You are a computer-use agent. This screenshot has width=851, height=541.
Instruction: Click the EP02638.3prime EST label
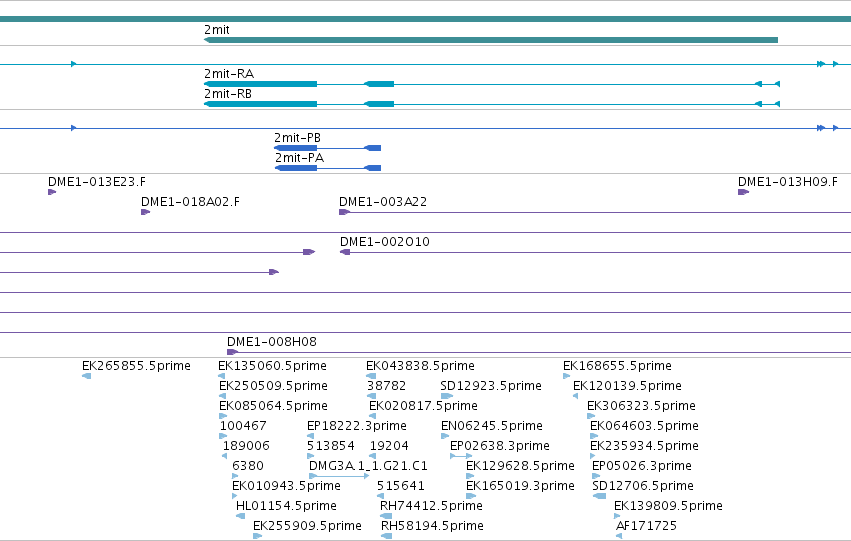tap(499, 446)
